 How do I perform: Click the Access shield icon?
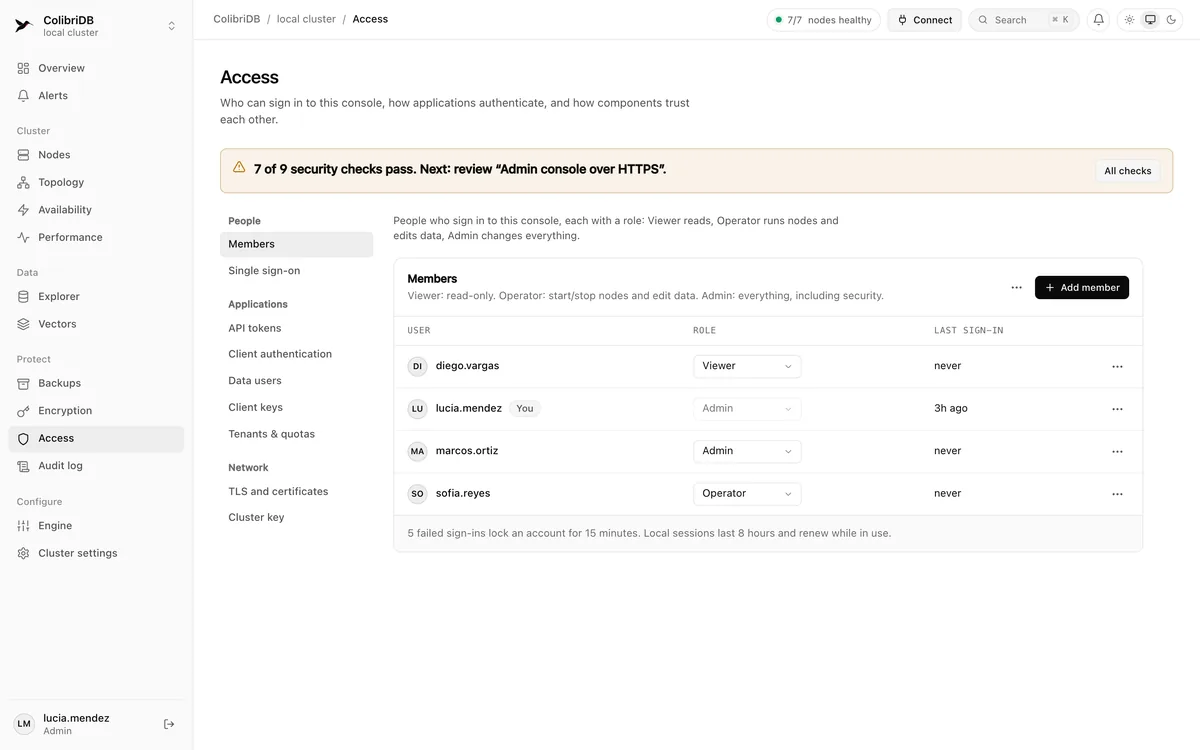[24, 438]
